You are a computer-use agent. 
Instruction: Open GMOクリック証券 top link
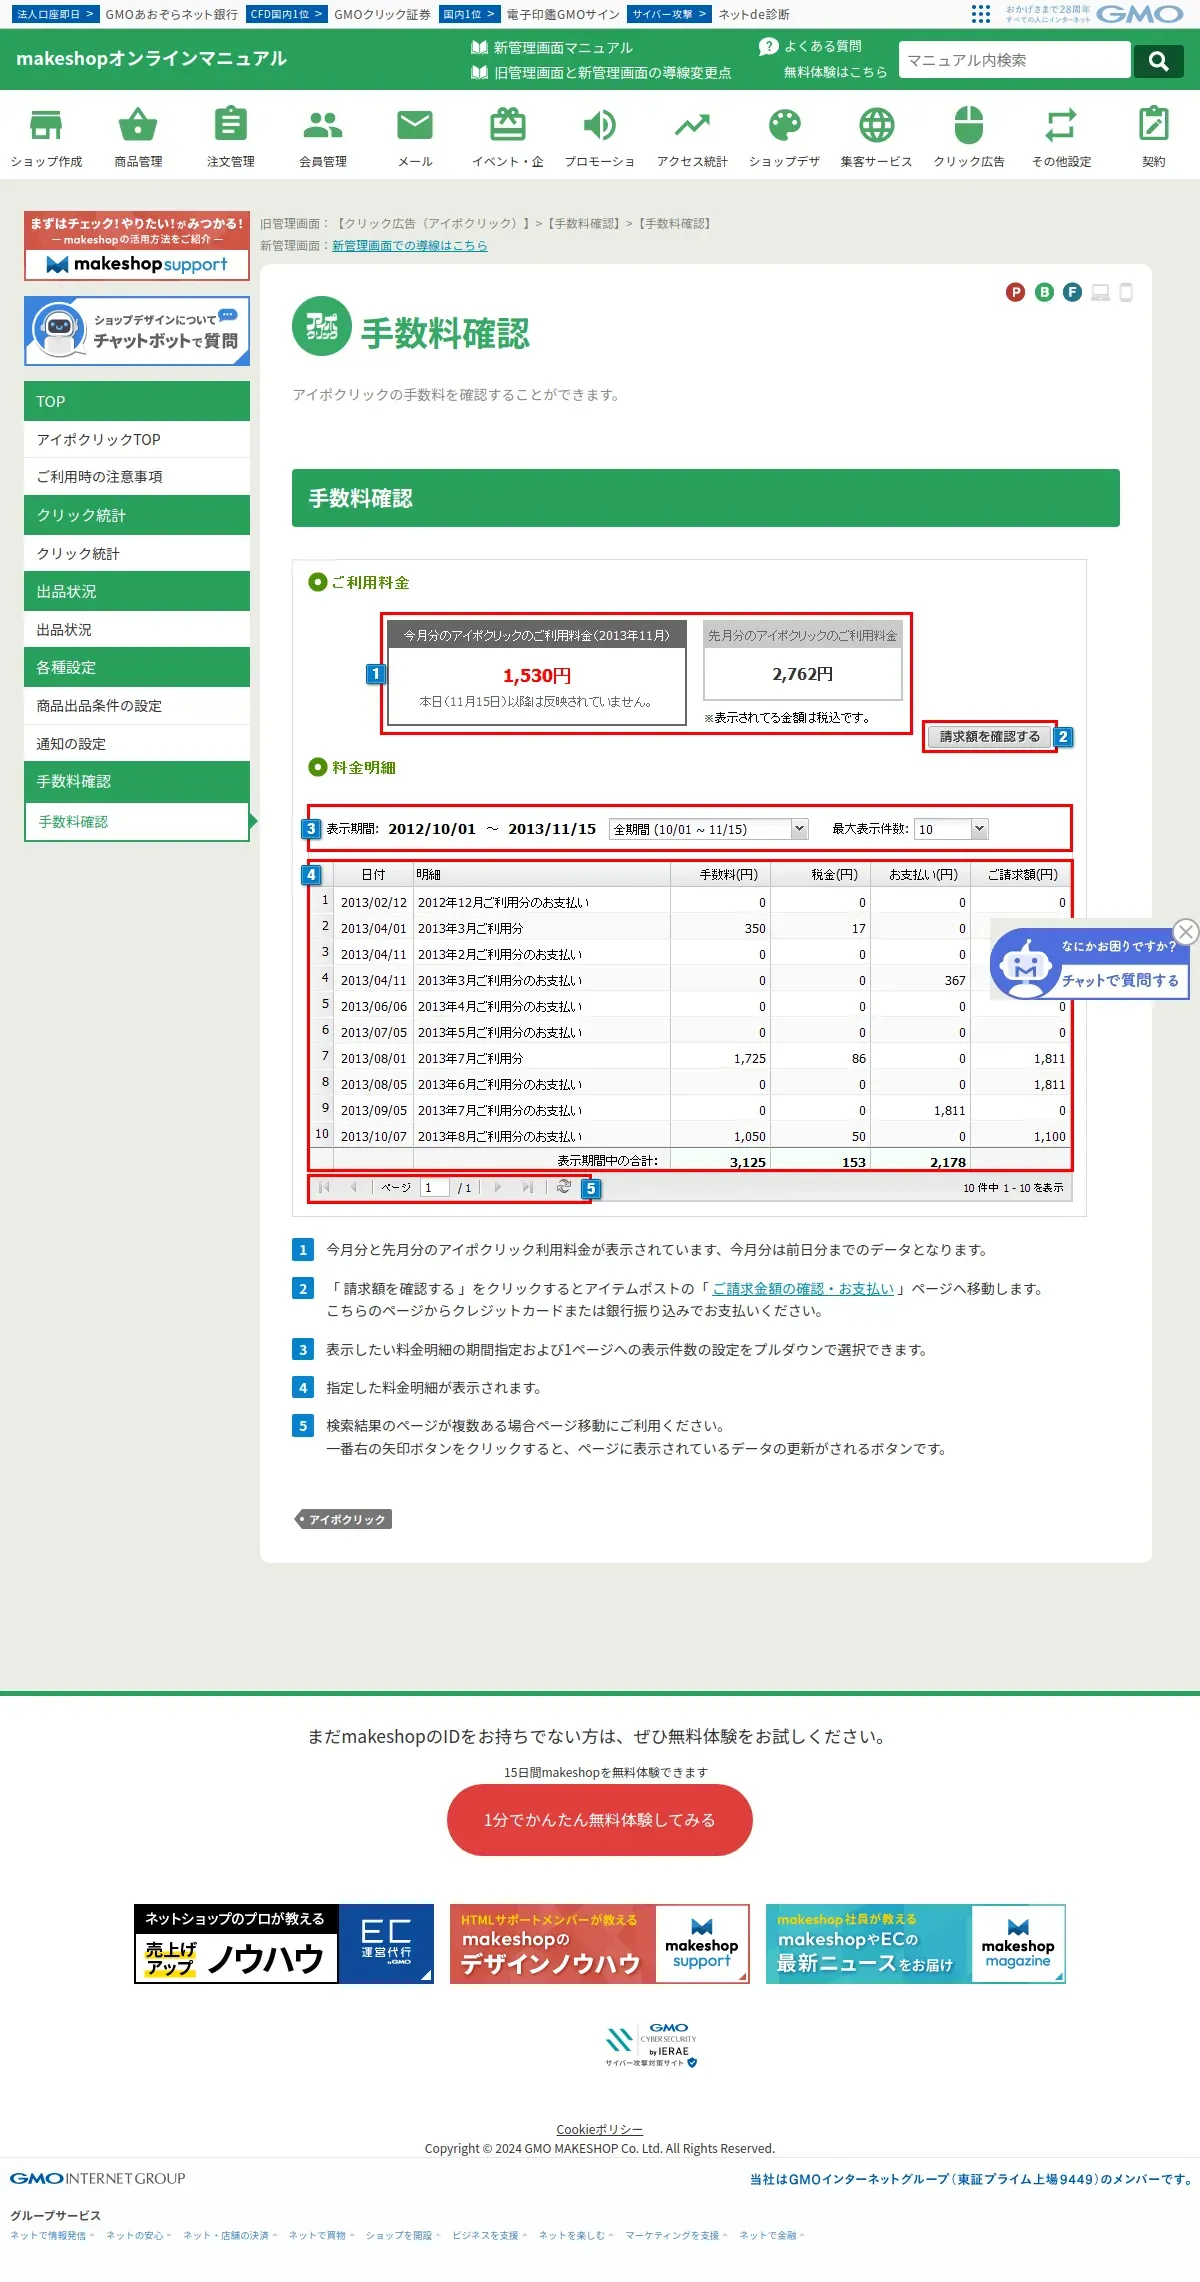pos(383,14)
